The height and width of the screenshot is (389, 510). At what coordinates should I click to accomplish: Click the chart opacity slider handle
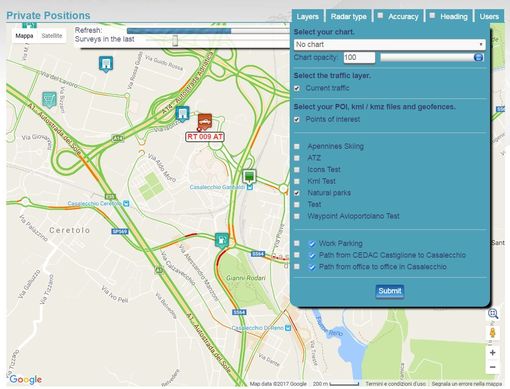coord(478,57)
